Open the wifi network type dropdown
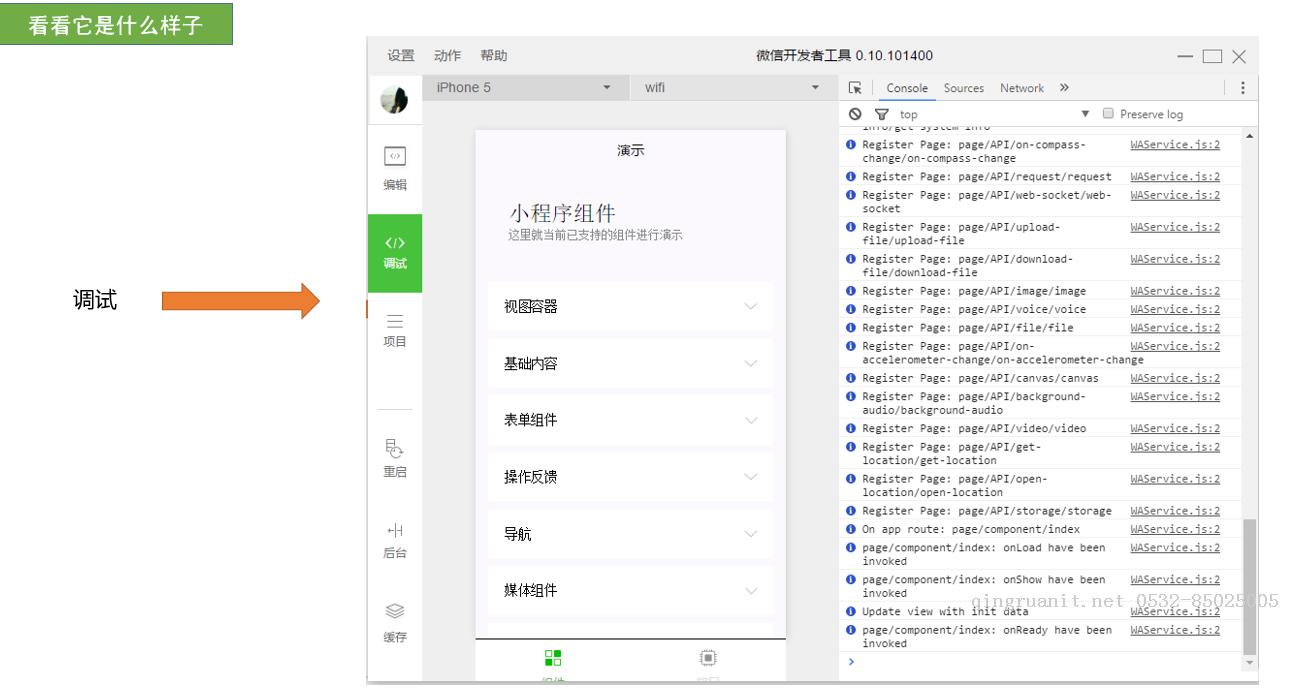1291x697 pixels. 730,88
